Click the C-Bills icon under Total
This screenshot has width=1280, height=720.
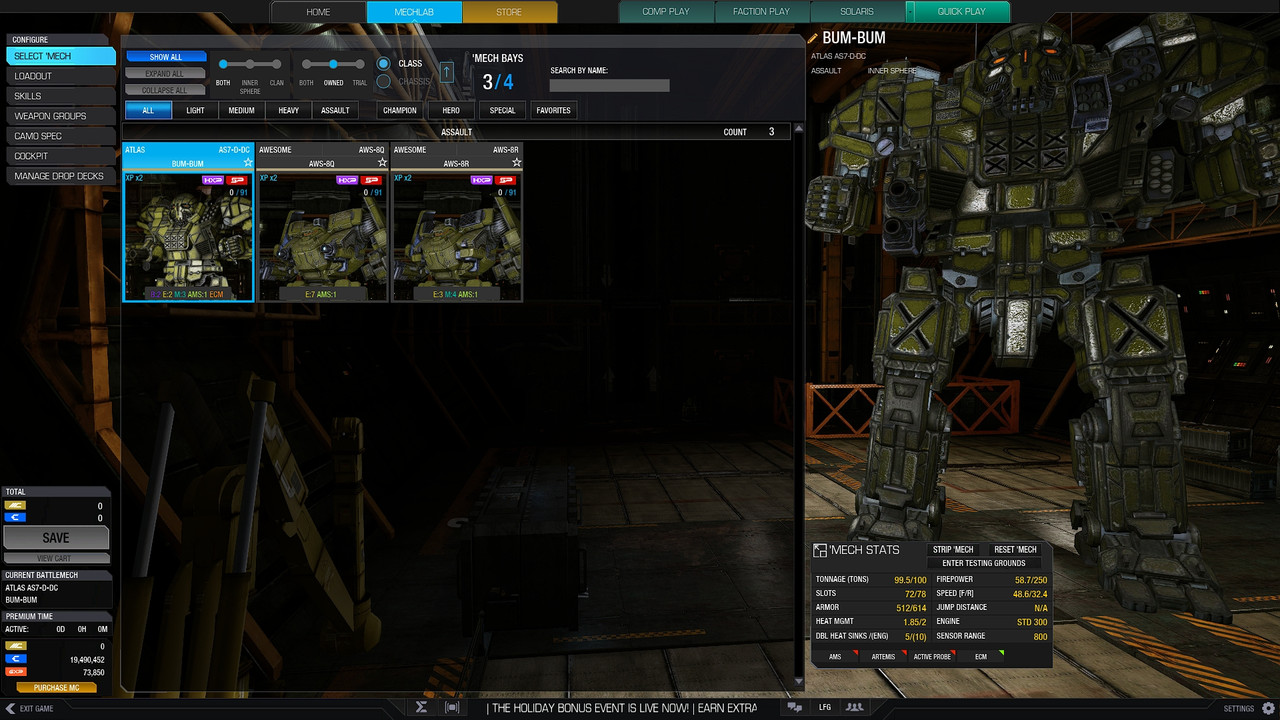16,518
